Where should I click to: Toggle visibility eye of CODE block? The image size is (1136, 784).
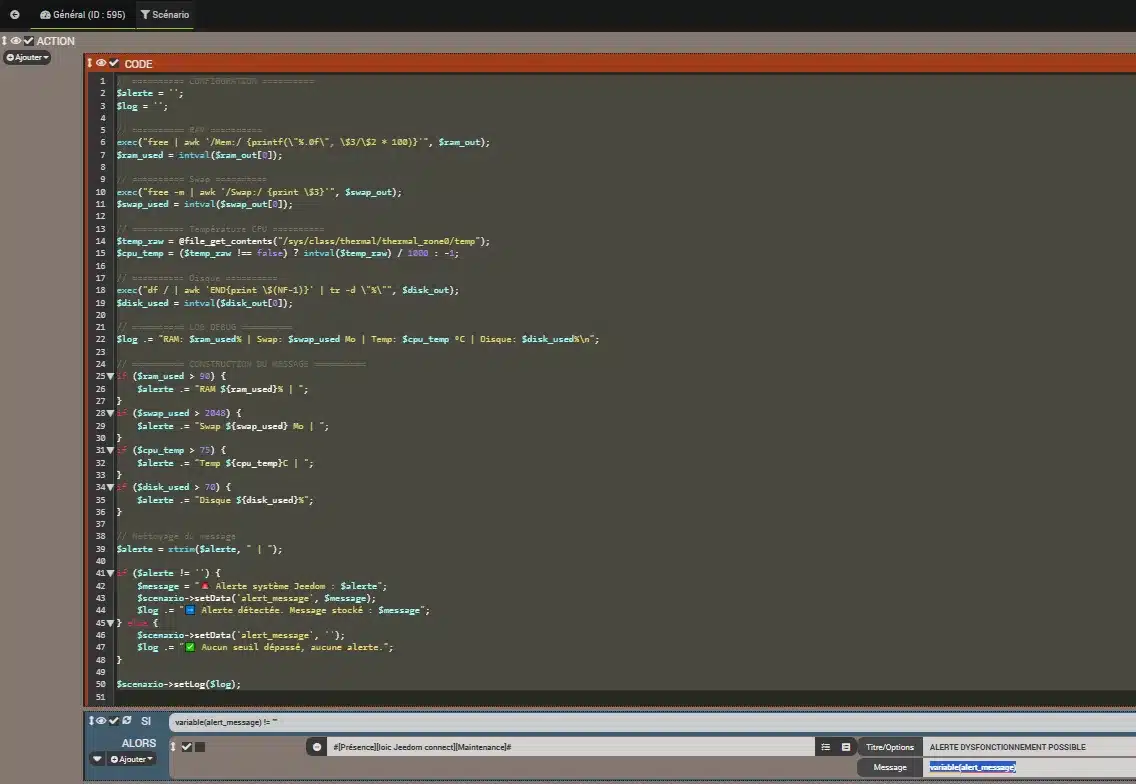[101, 64]
